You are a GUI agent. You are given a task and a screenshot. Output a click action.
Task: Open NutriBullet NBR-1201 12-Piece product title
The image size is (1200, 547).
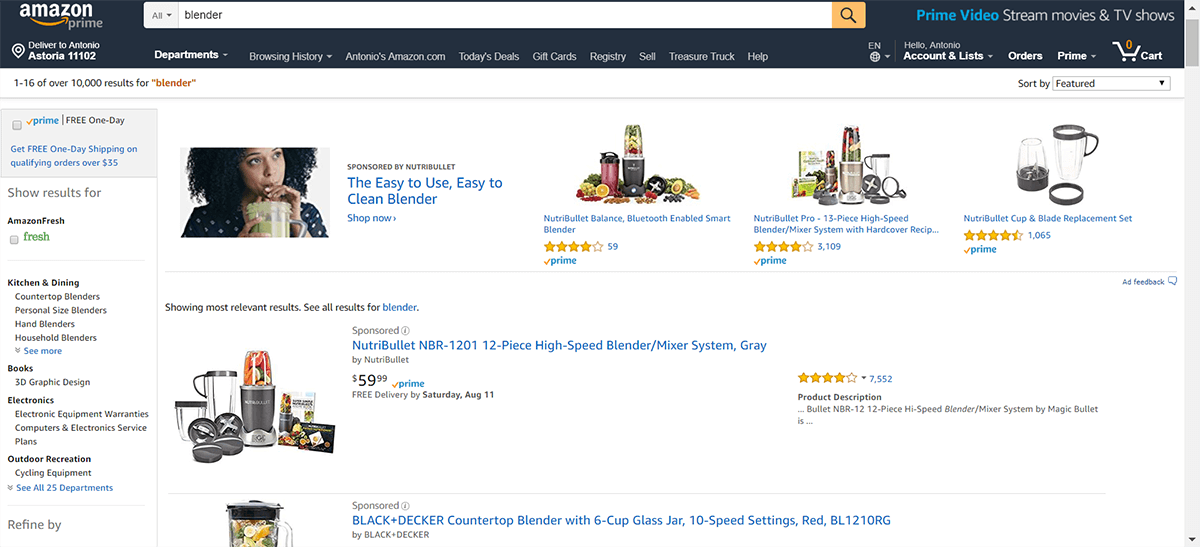point(559,345)
